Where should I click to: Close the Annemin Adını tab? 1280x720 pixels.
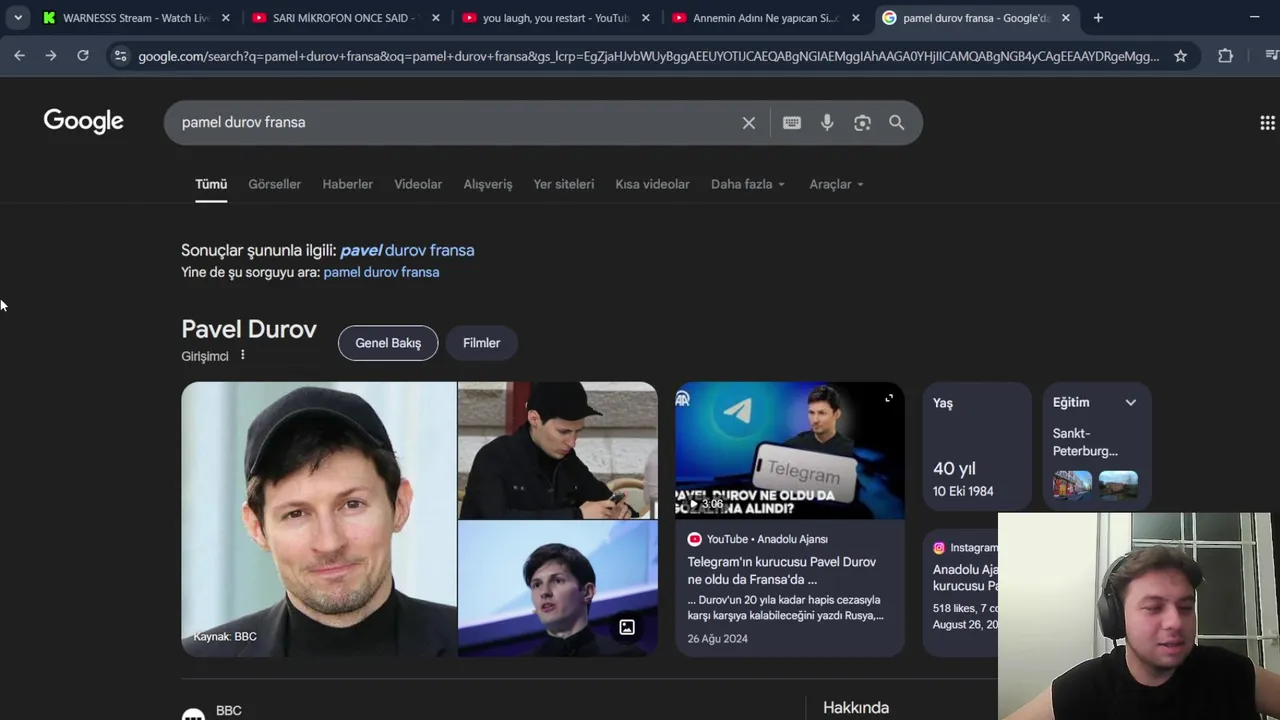855,18
